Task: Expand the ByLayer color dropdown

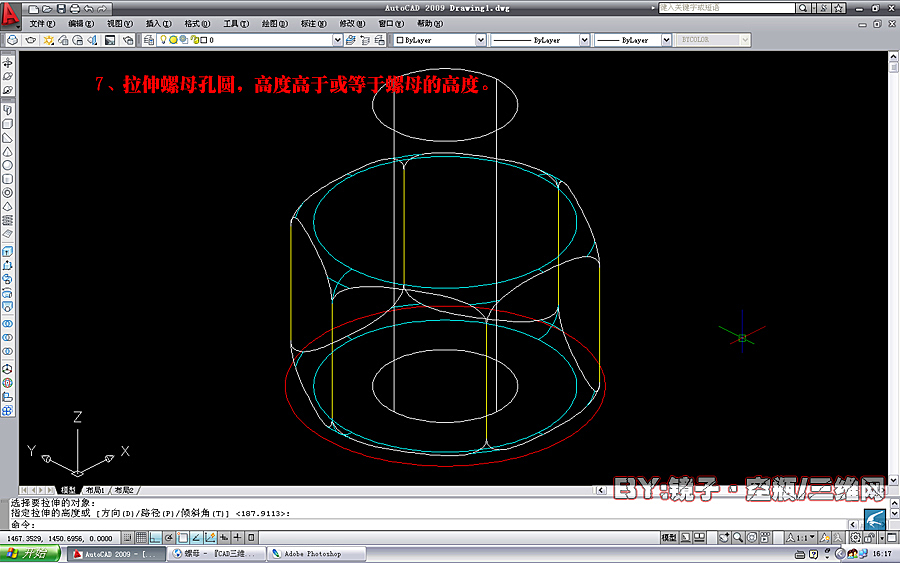Action: pos(480,40)
